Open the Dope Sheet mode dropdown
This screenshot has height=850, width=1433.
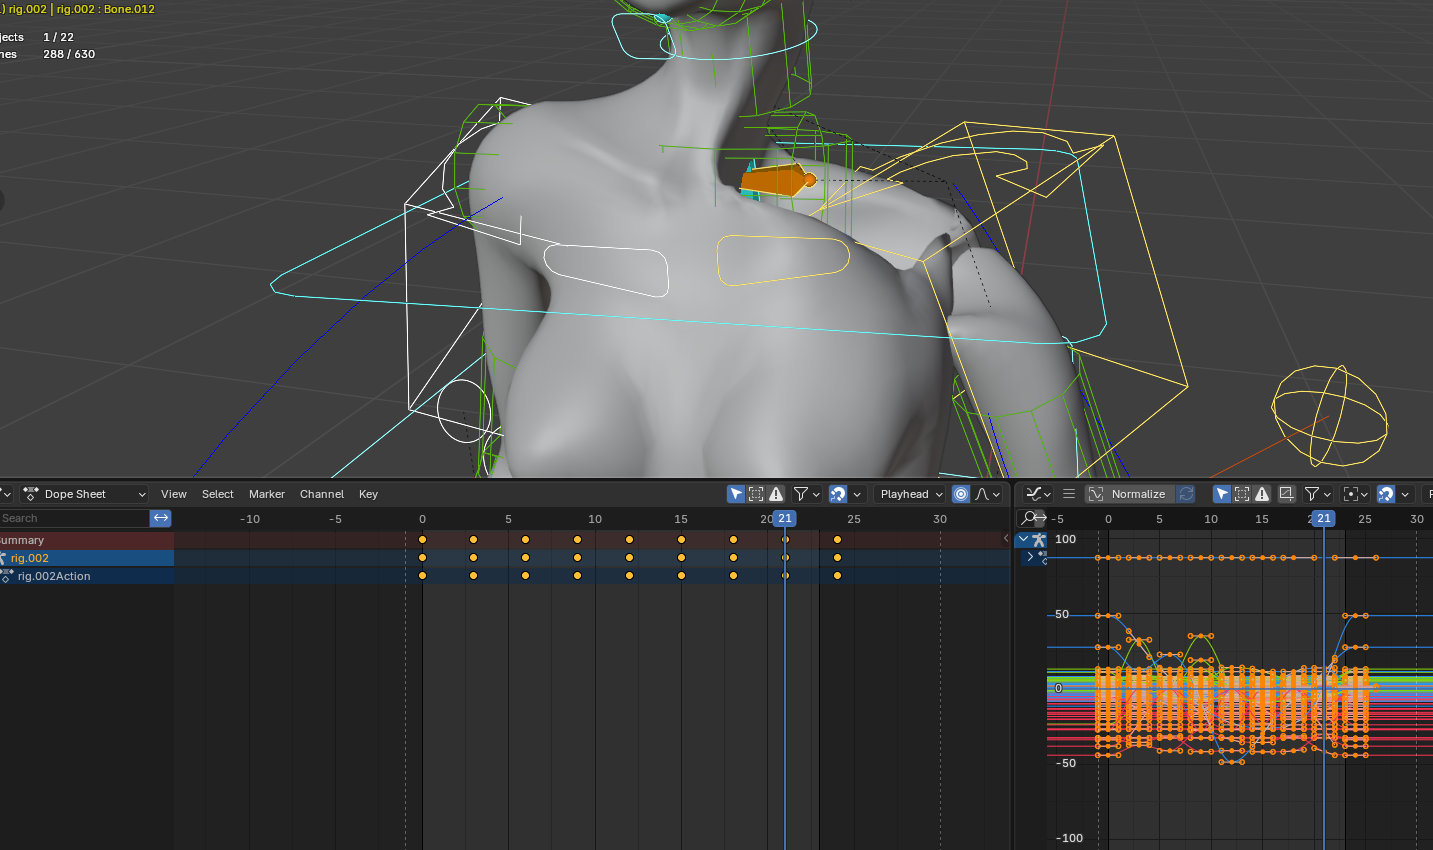pyautogui.click(x=85, y=494)
